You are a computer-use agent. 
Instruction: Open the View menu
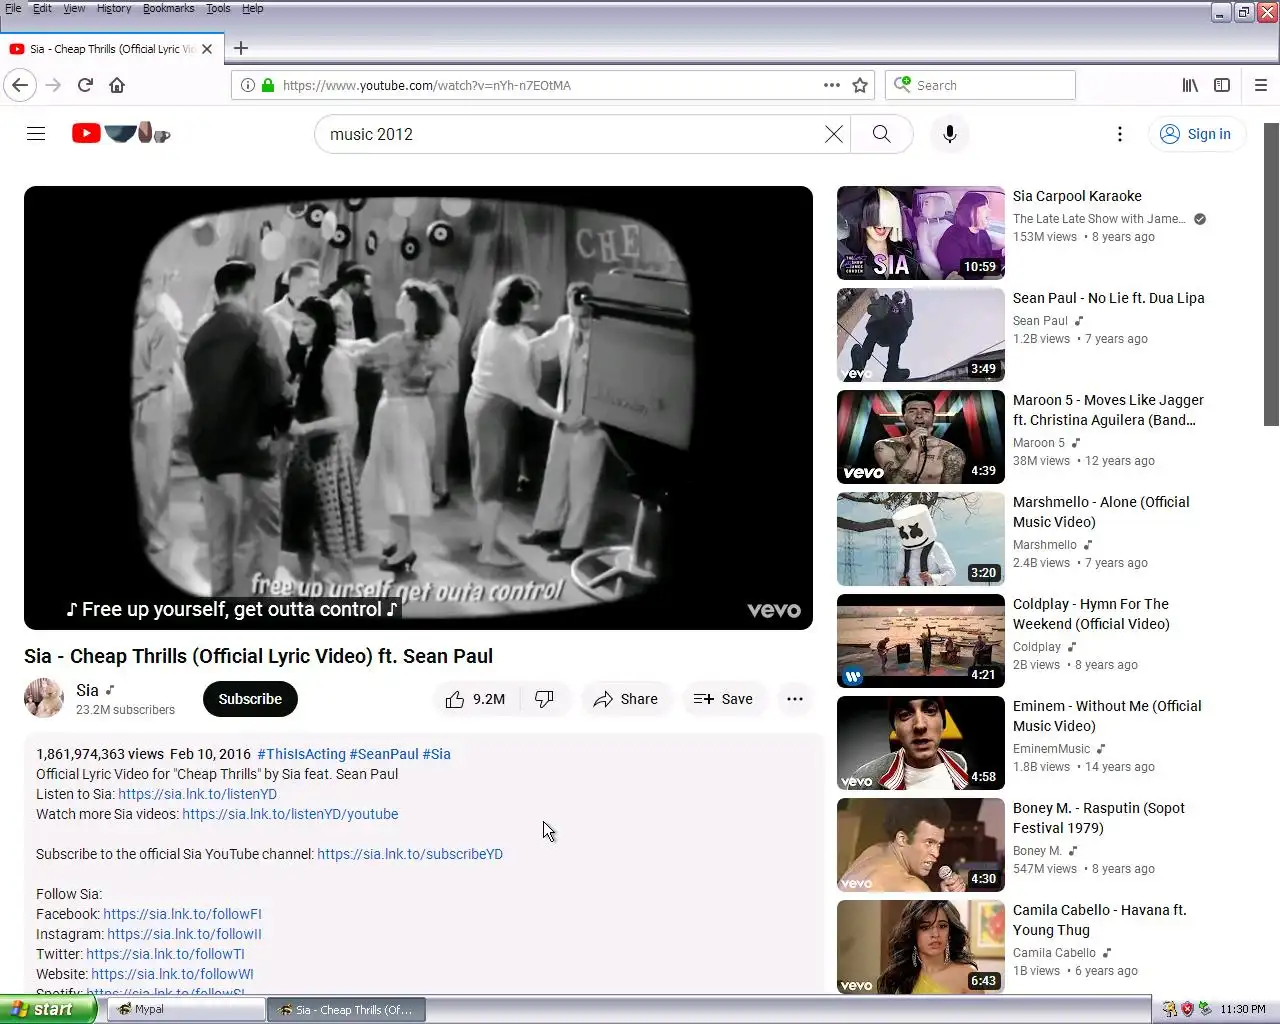(x=74, y=8)
